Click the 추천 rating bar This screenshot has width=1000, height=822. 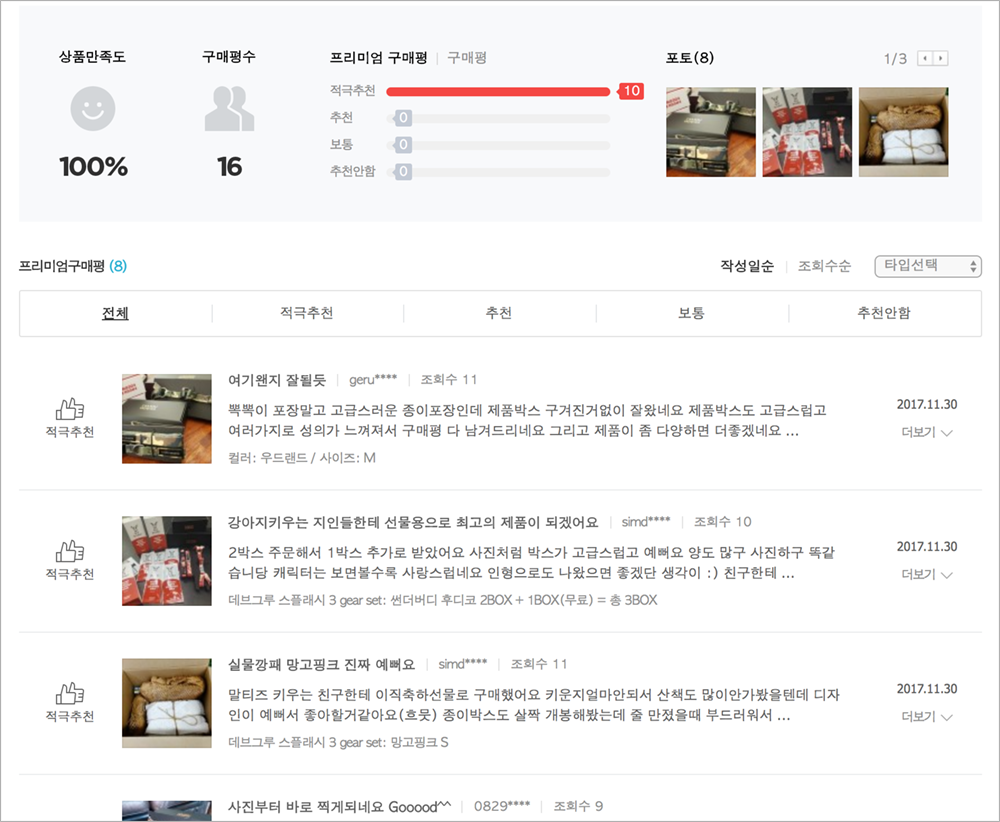point(498,119)
